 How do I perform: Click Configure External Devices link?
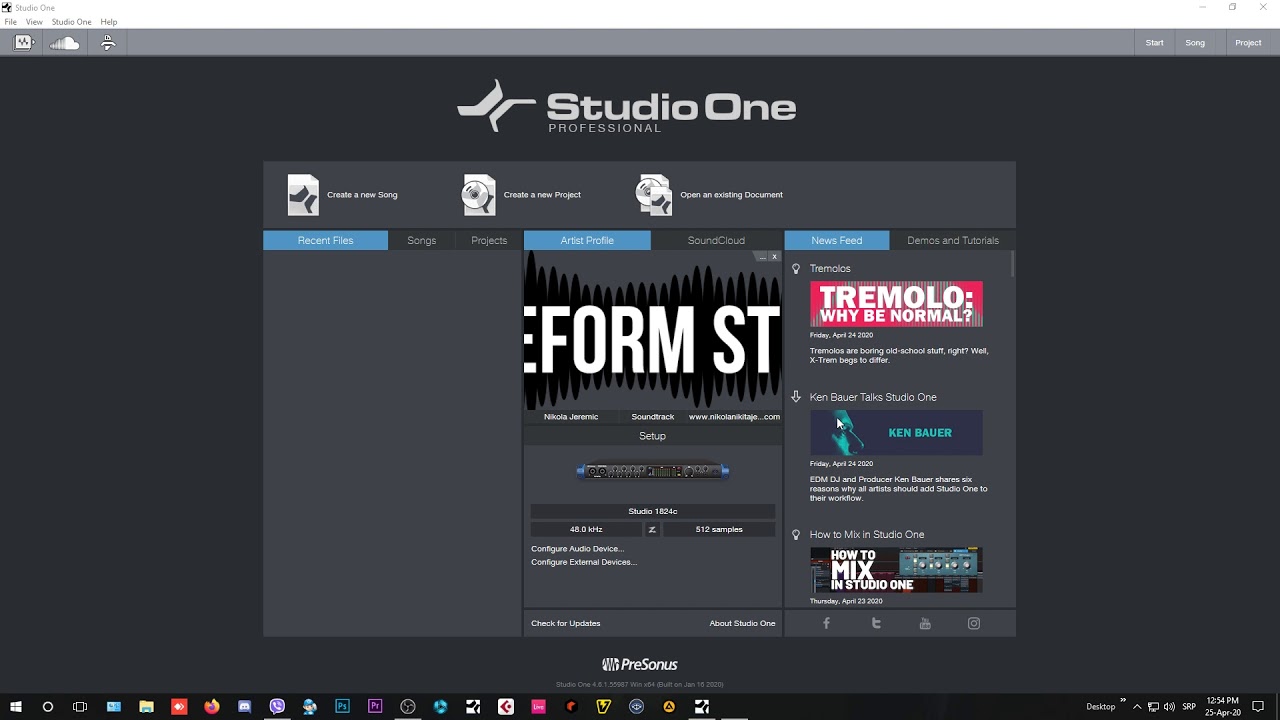[x=584, y=562]
